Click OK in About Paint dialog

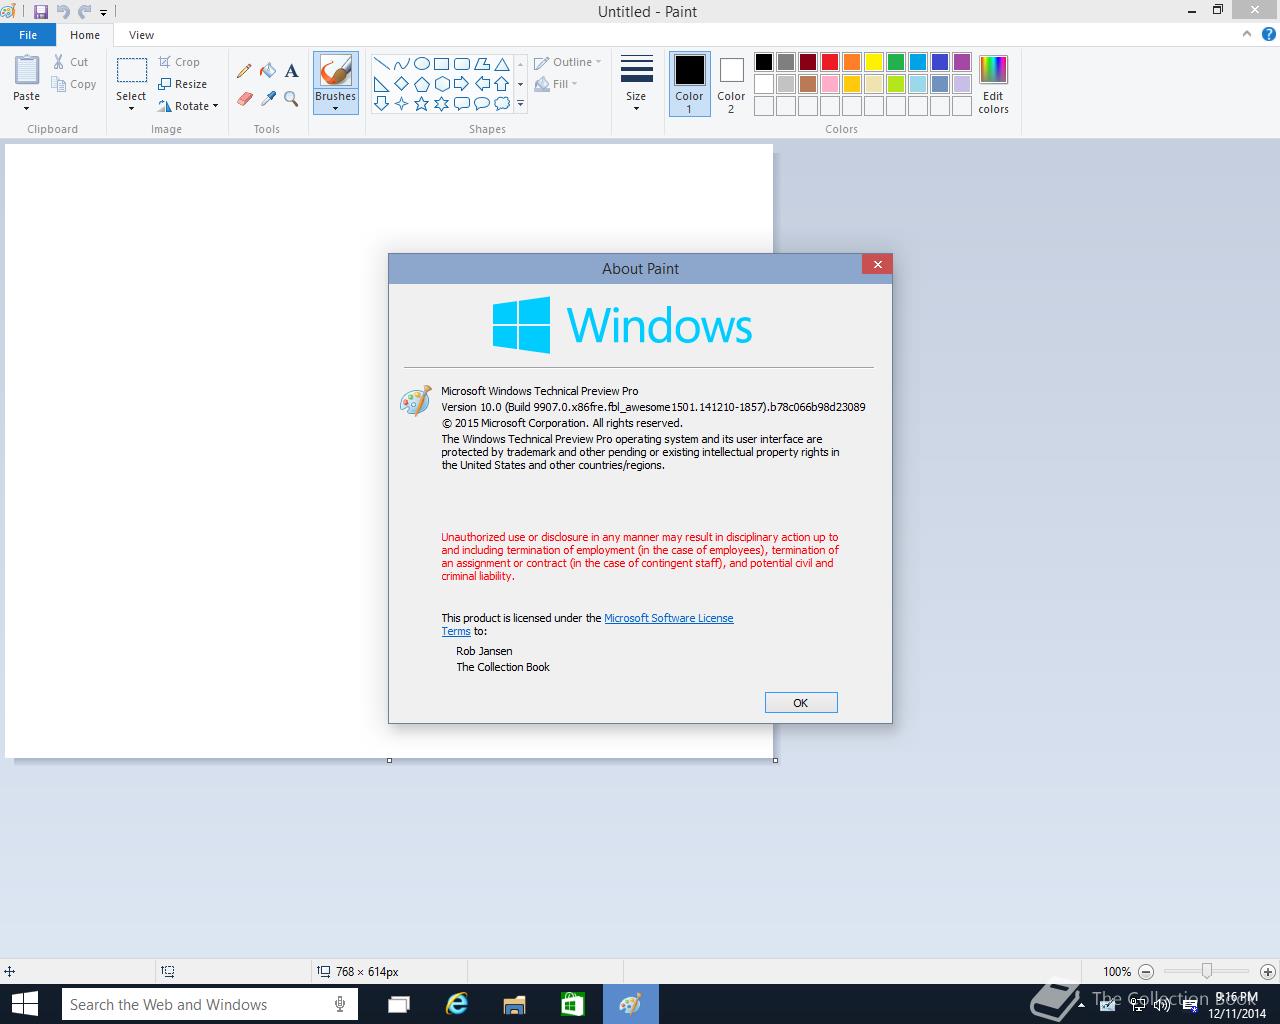pos(801,703)
